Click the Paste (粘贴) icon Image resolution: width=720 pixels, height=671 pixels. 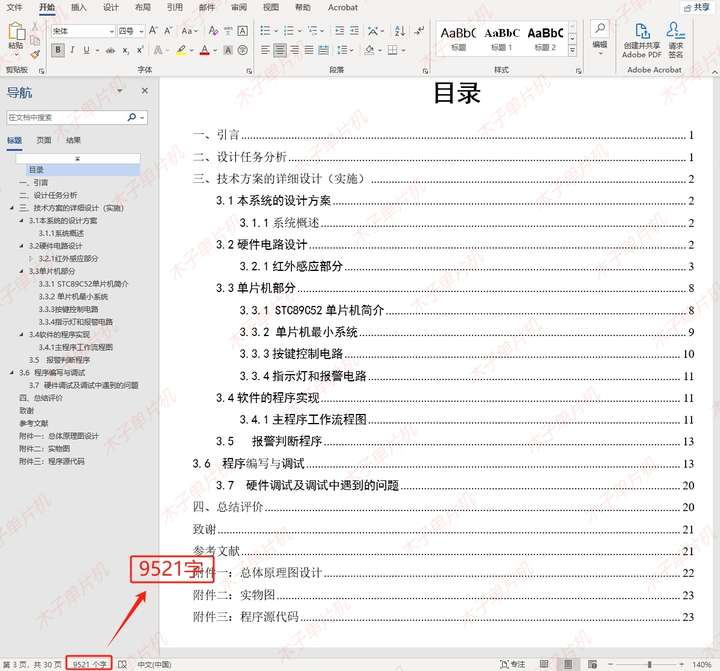tap(16, 31)
